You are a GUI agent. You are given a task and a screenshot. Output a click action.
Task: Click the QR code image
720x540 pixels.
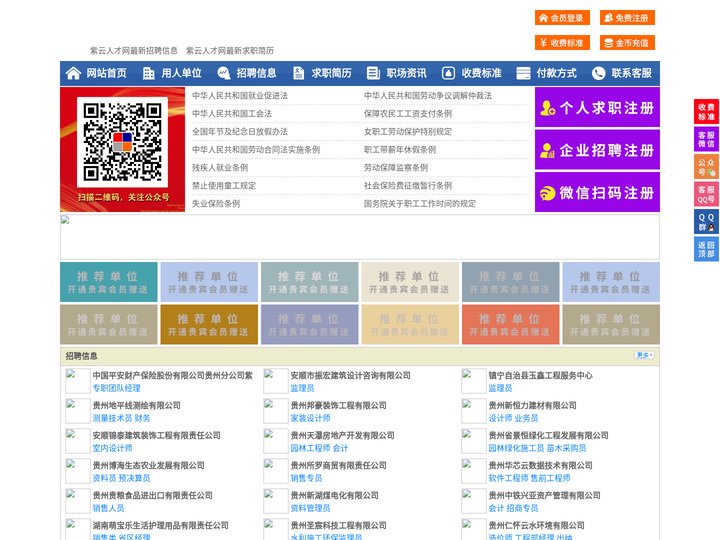pos(122,142)
